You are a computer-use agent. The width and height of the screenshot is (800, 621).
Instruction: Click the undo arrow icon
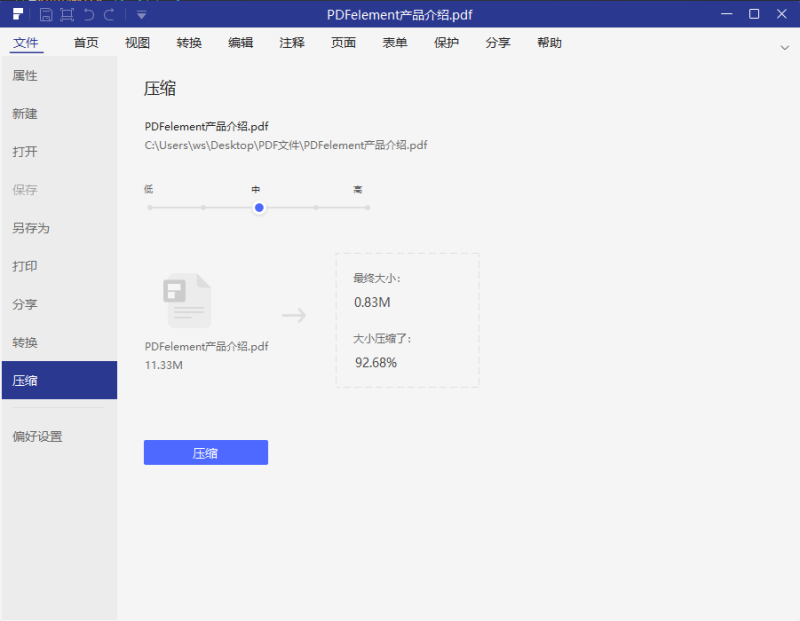(89, 14)
